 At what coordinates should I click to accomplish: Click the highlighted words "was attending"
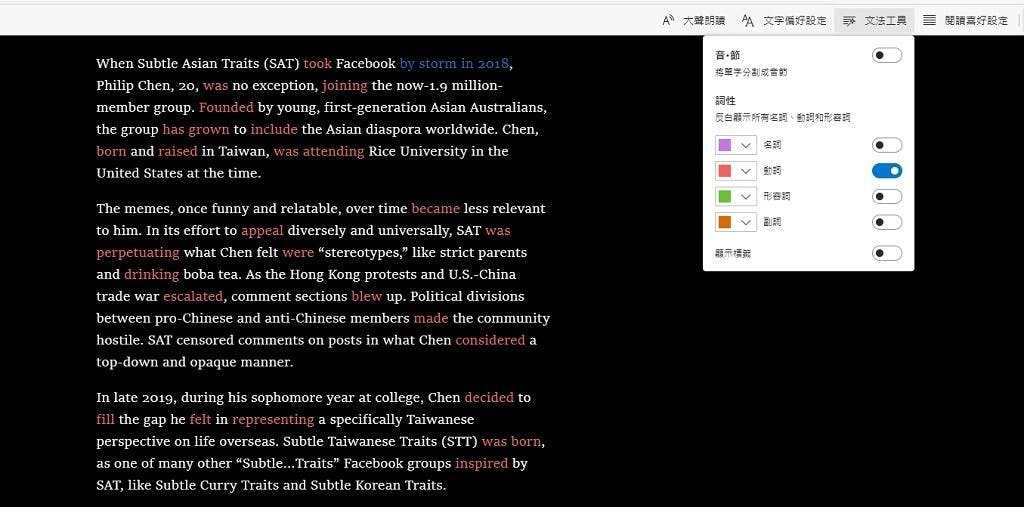pyautogui.click(x=319, y=152)
